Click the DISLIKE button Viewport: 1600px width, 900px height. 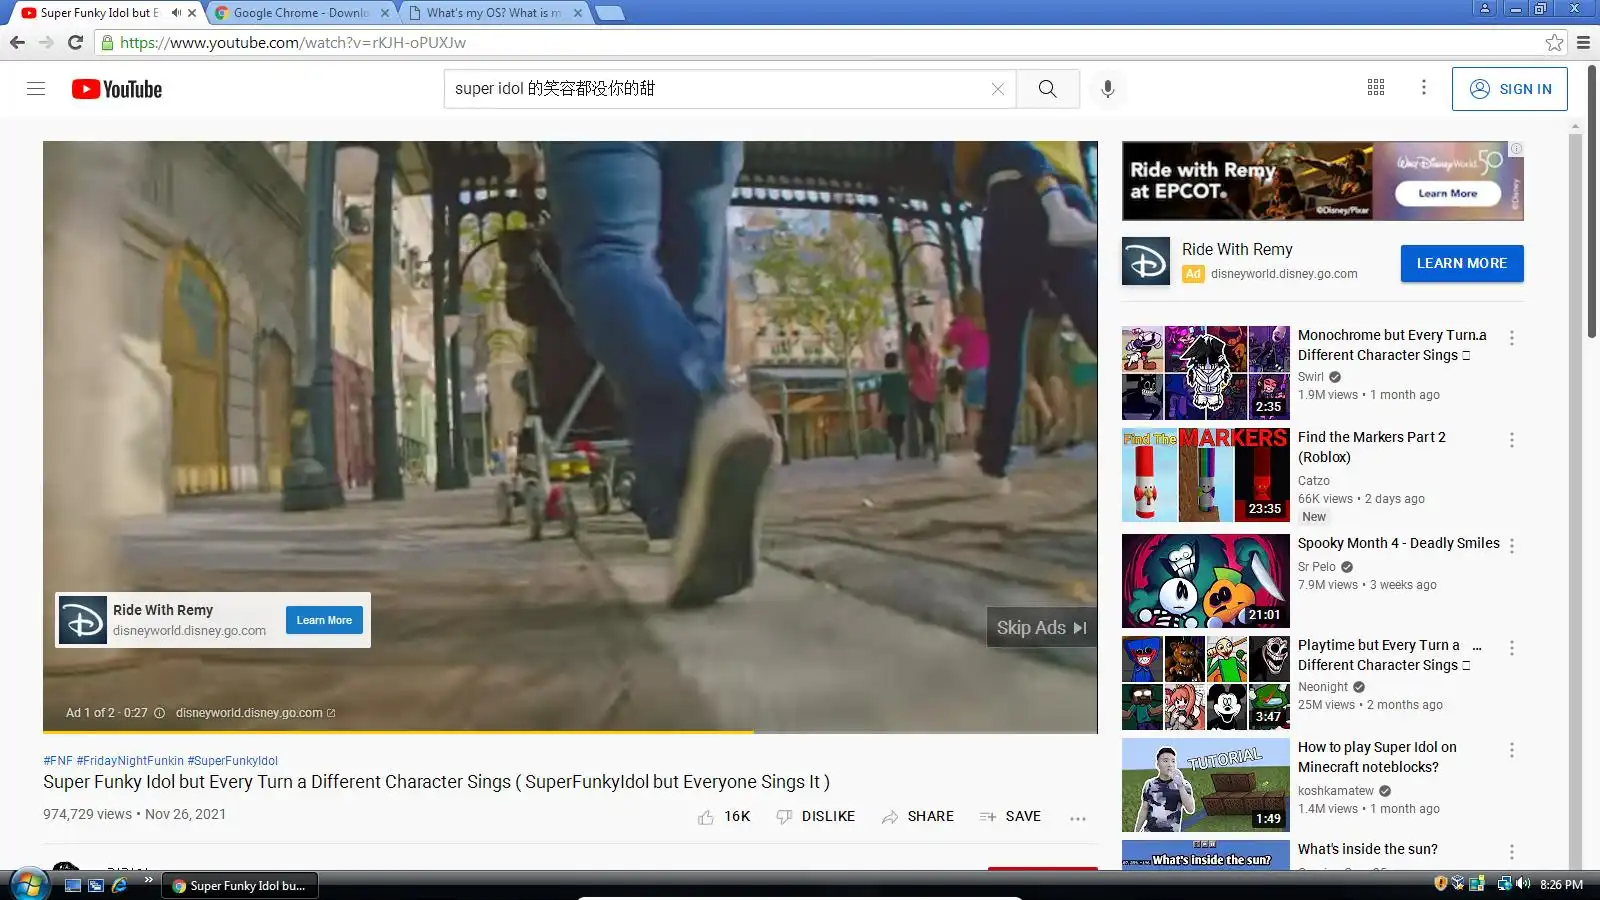coord(816,816)
